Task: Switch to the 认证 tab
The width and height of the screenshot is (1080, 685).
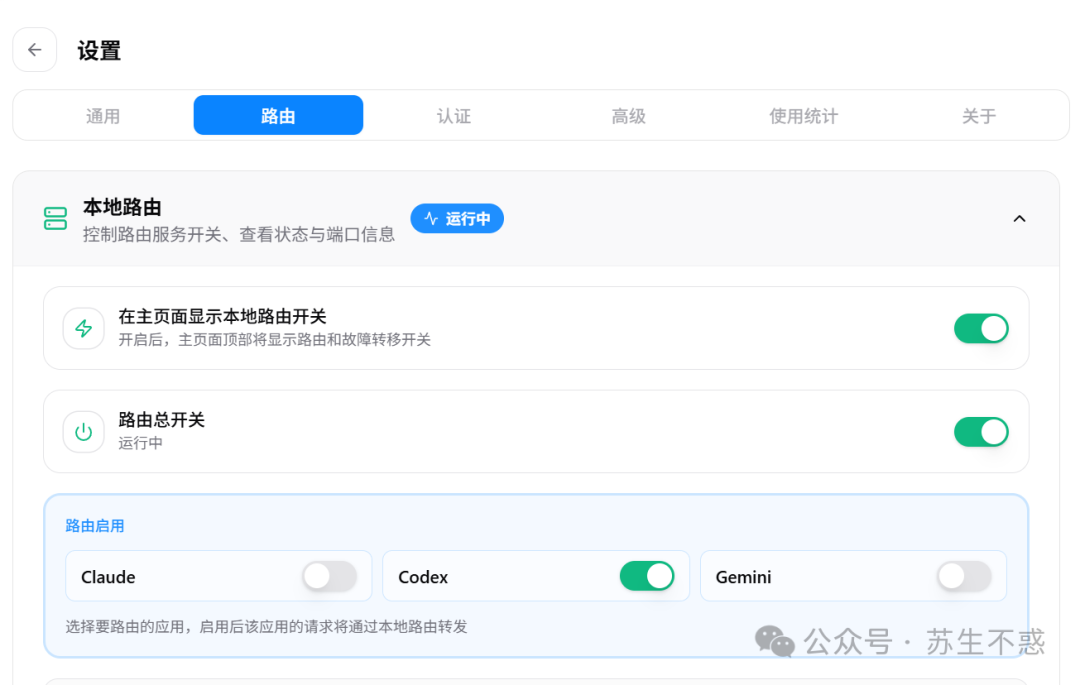Action: (453, 116)
